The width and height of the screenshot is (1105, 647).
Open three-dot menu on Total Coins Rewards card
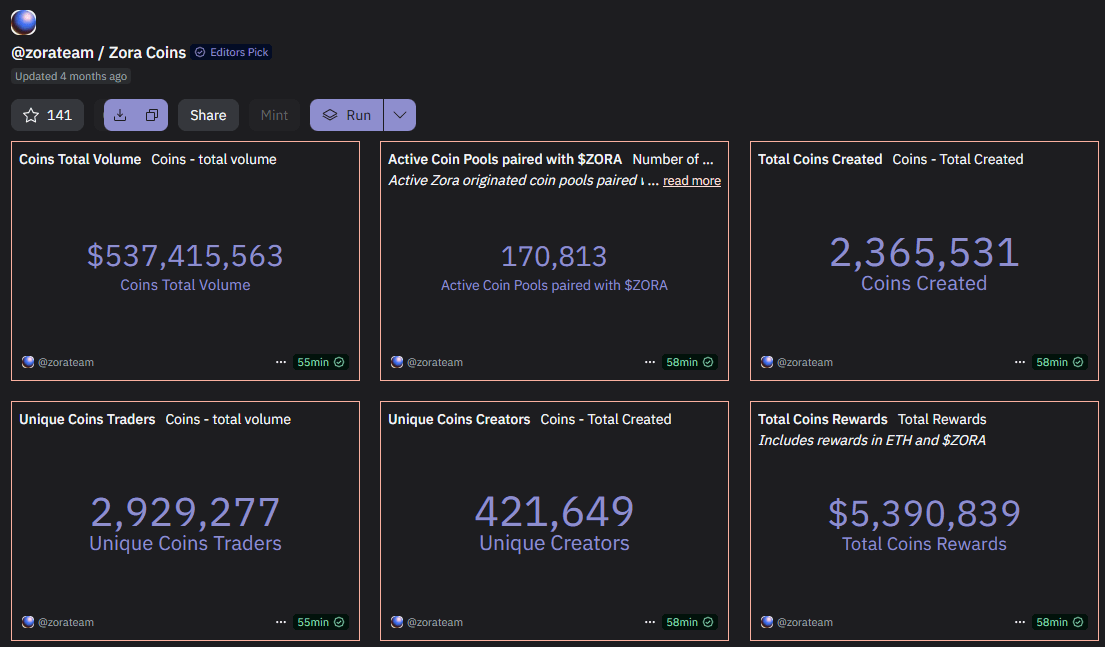pyautogui.click(x=1020, y=622)
